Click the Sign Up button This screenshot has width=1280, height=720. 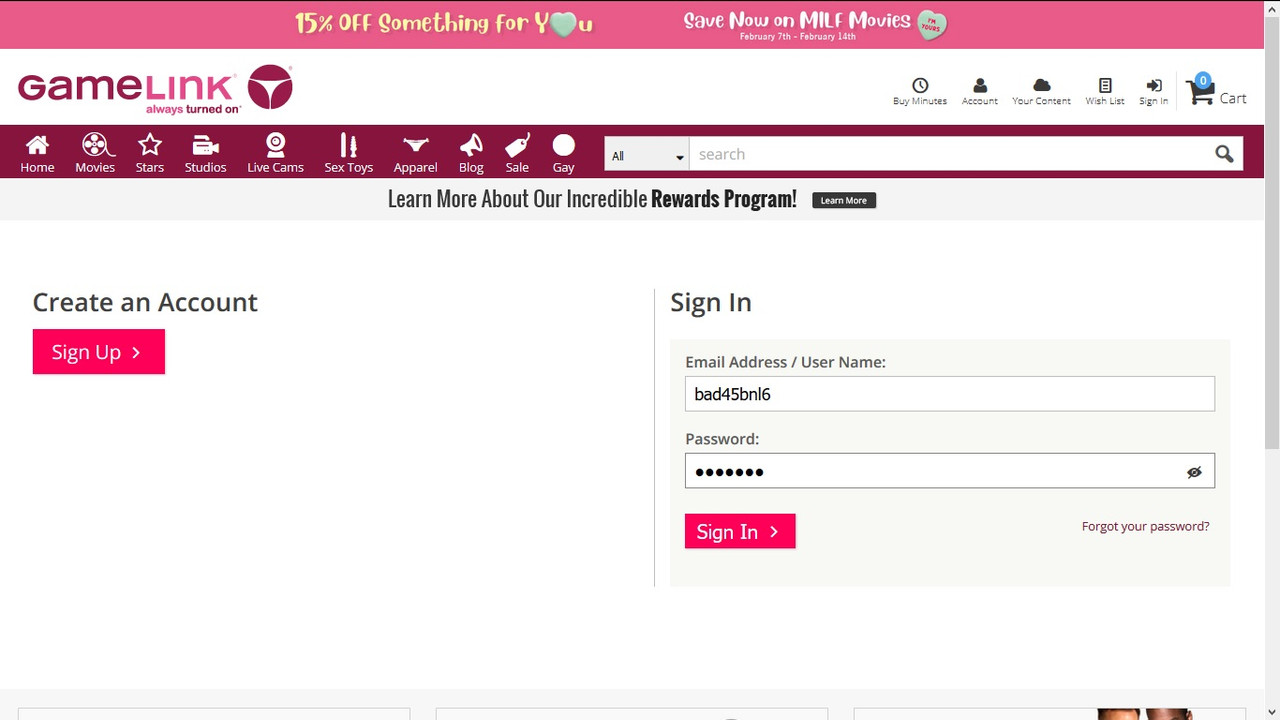tap(99, 352)
